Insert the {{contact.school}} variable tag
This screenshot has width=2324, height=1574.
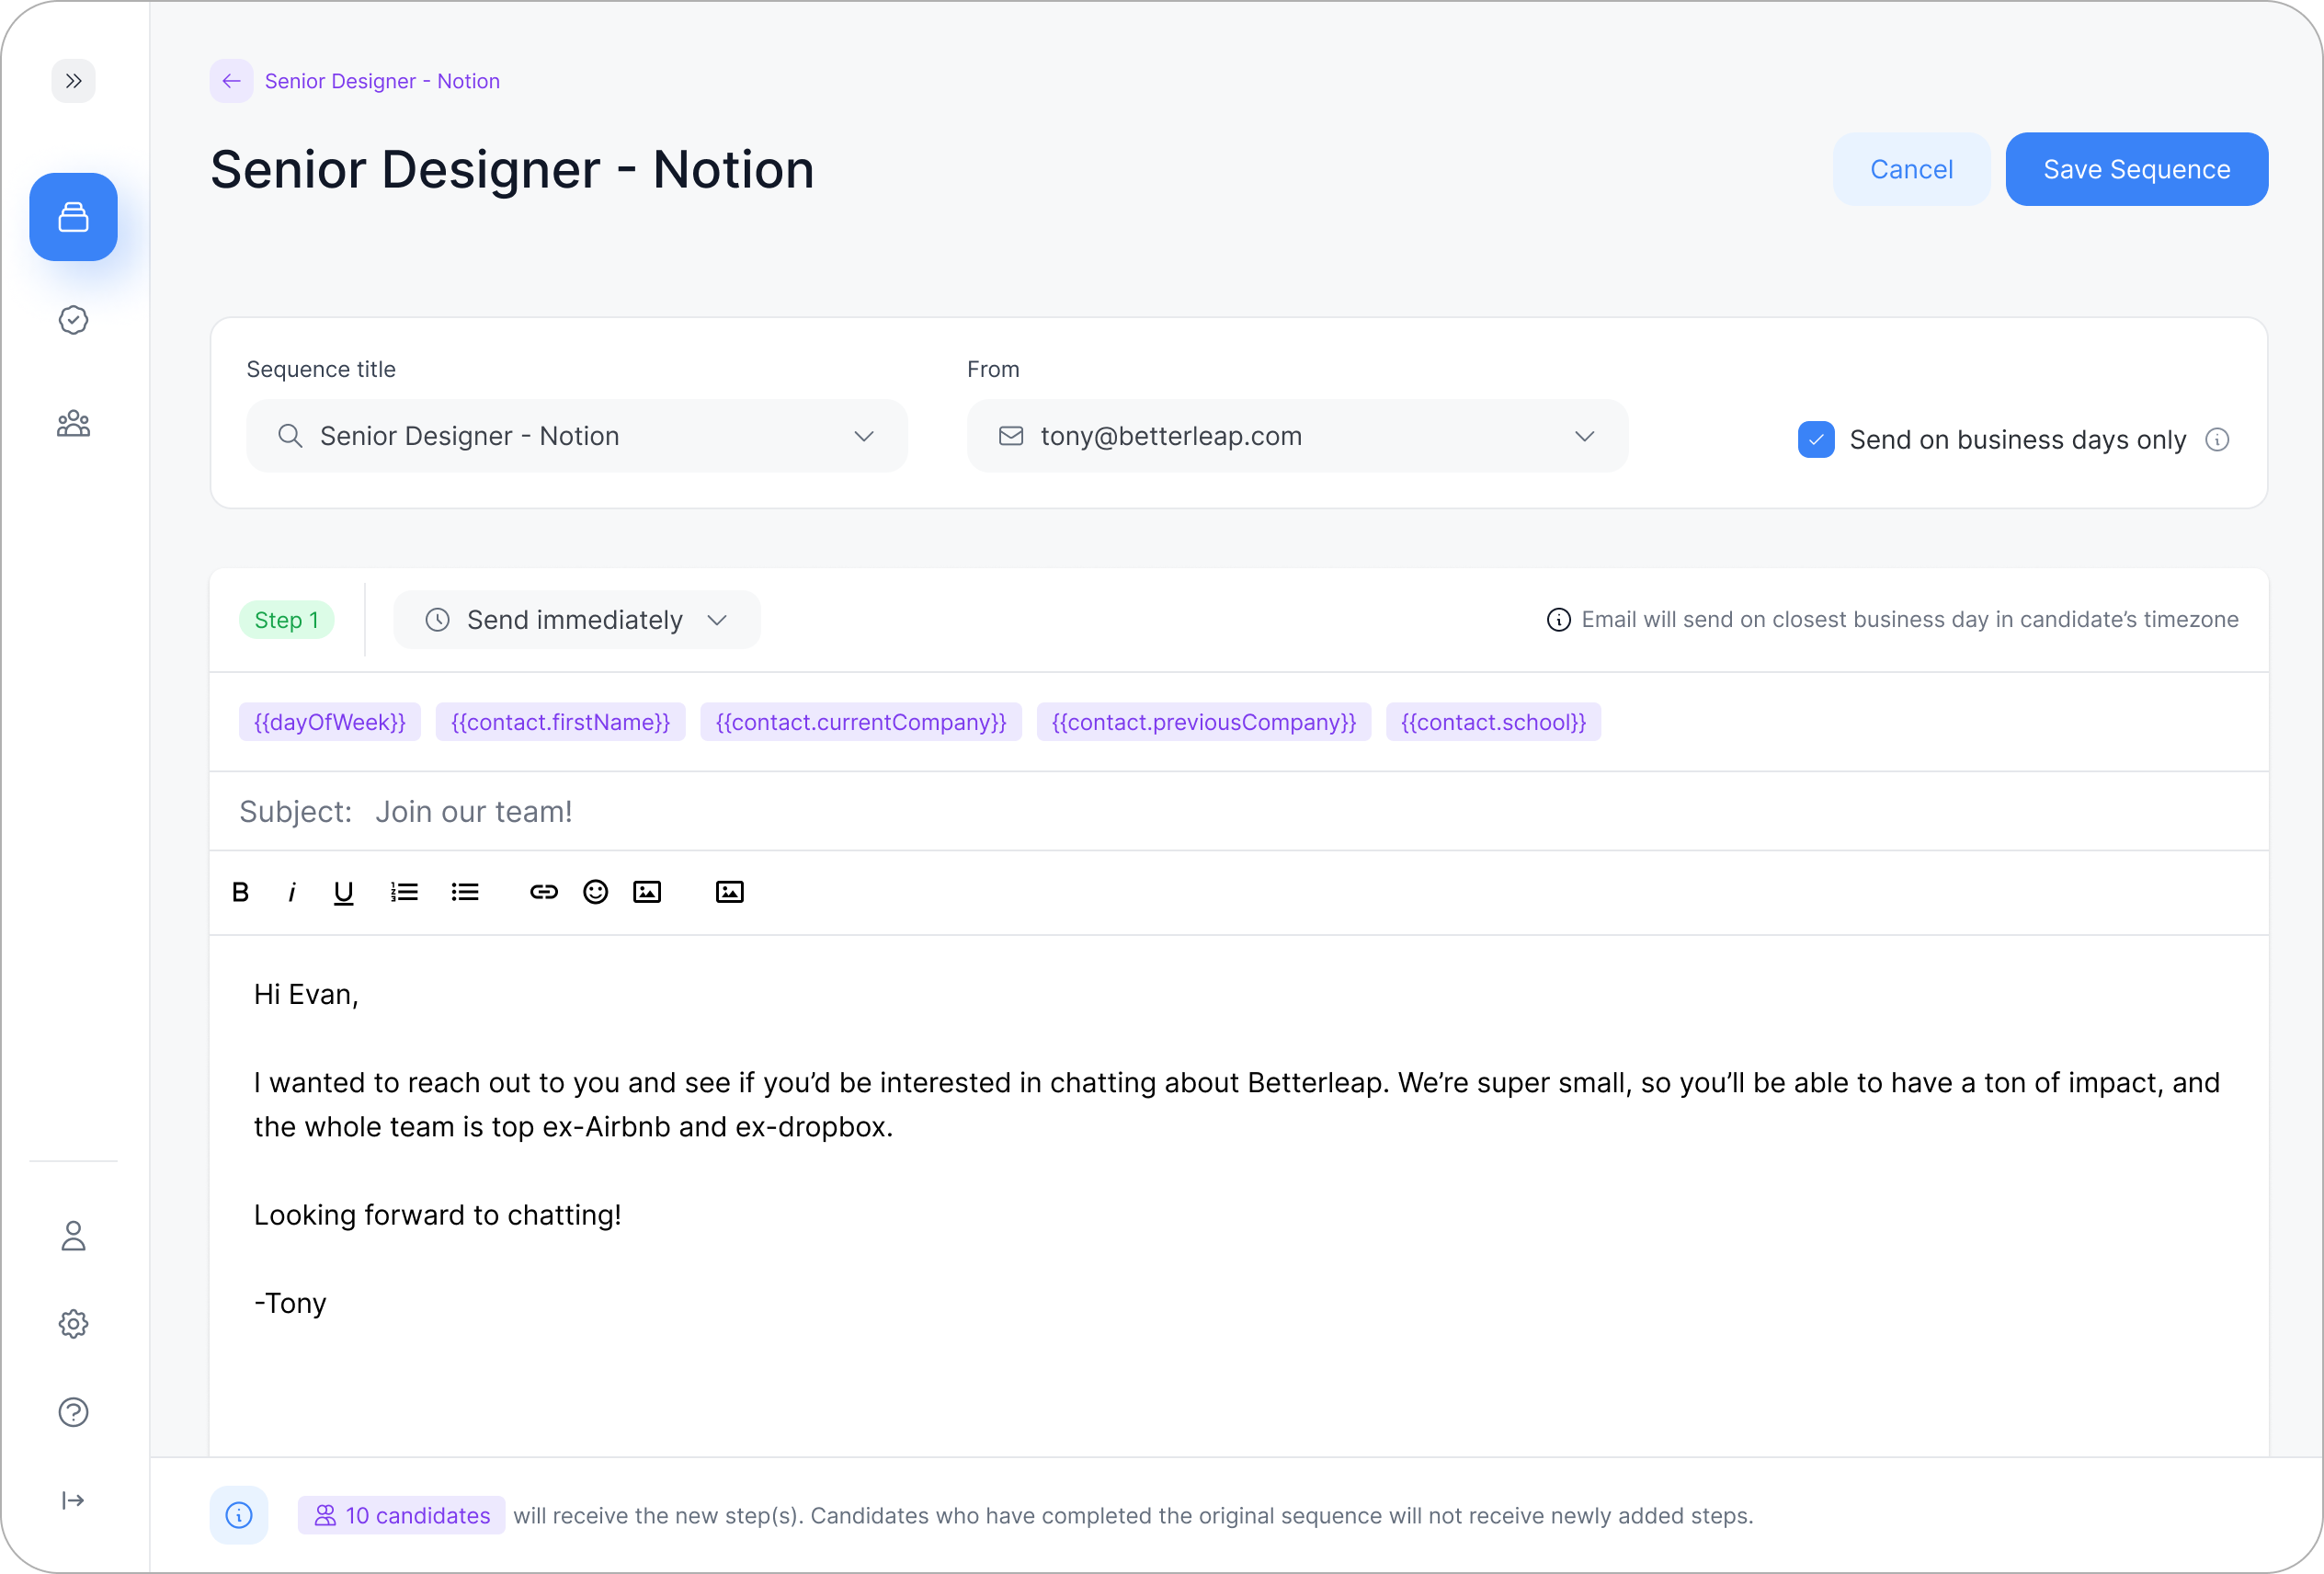pyautogui.click(x=1492, y=722)
